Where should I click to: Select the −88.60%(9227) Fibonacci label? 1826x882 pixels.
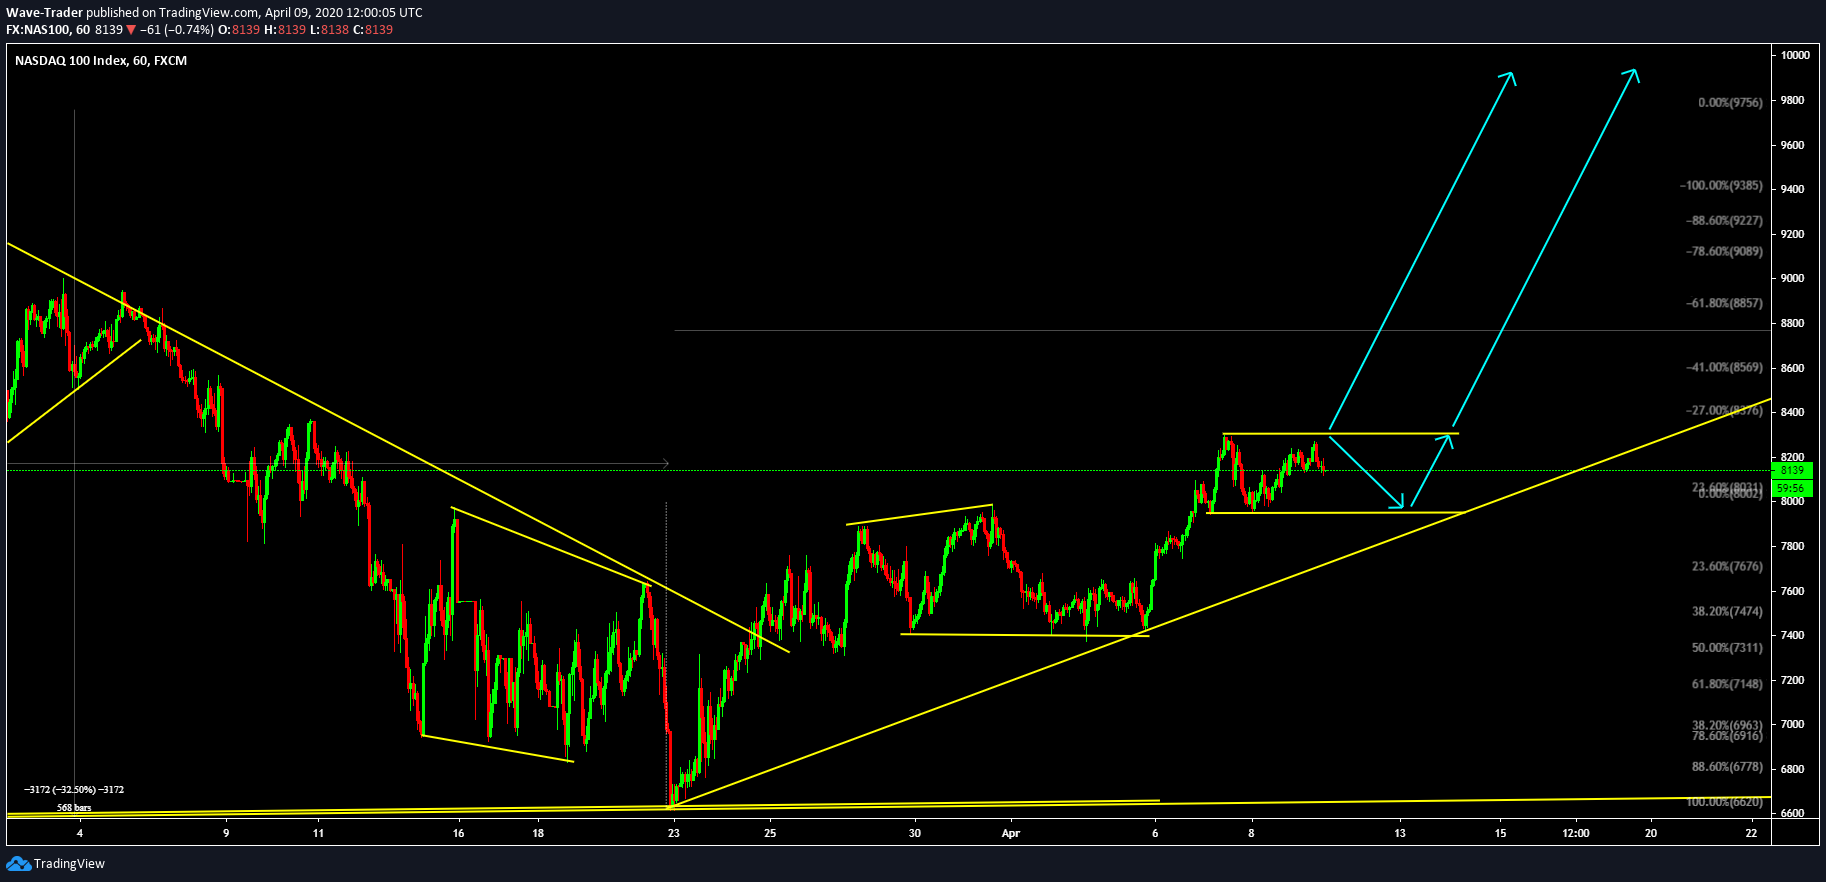coord(1724,220)
